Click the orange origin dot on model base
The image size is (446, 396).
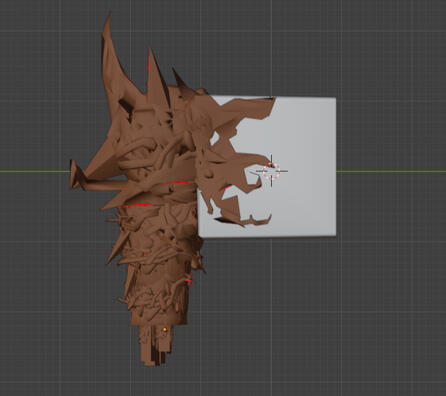point(165,329)
